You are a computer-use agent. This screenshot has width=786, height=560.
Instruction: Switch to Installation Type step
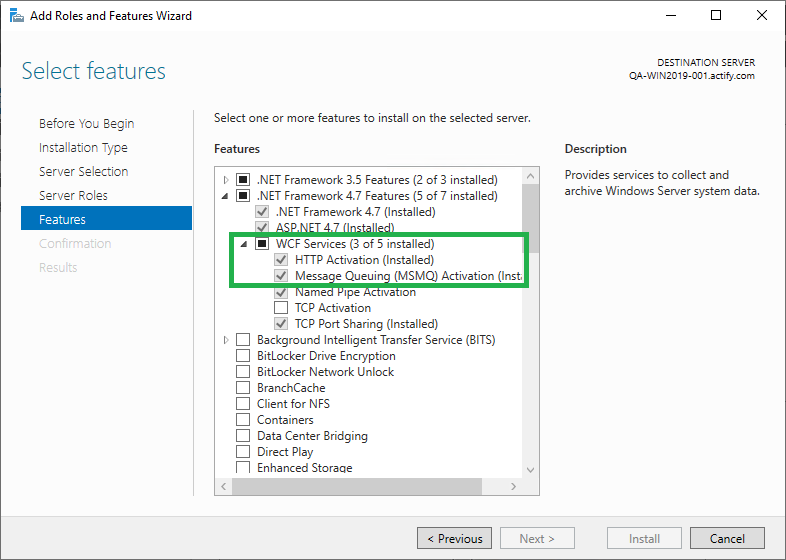pos(83,148)
